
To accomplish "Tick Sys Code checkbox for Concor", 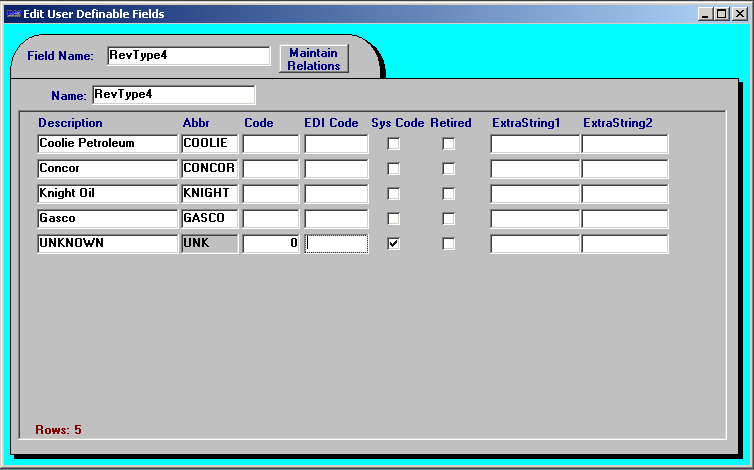I will [393, 168].
